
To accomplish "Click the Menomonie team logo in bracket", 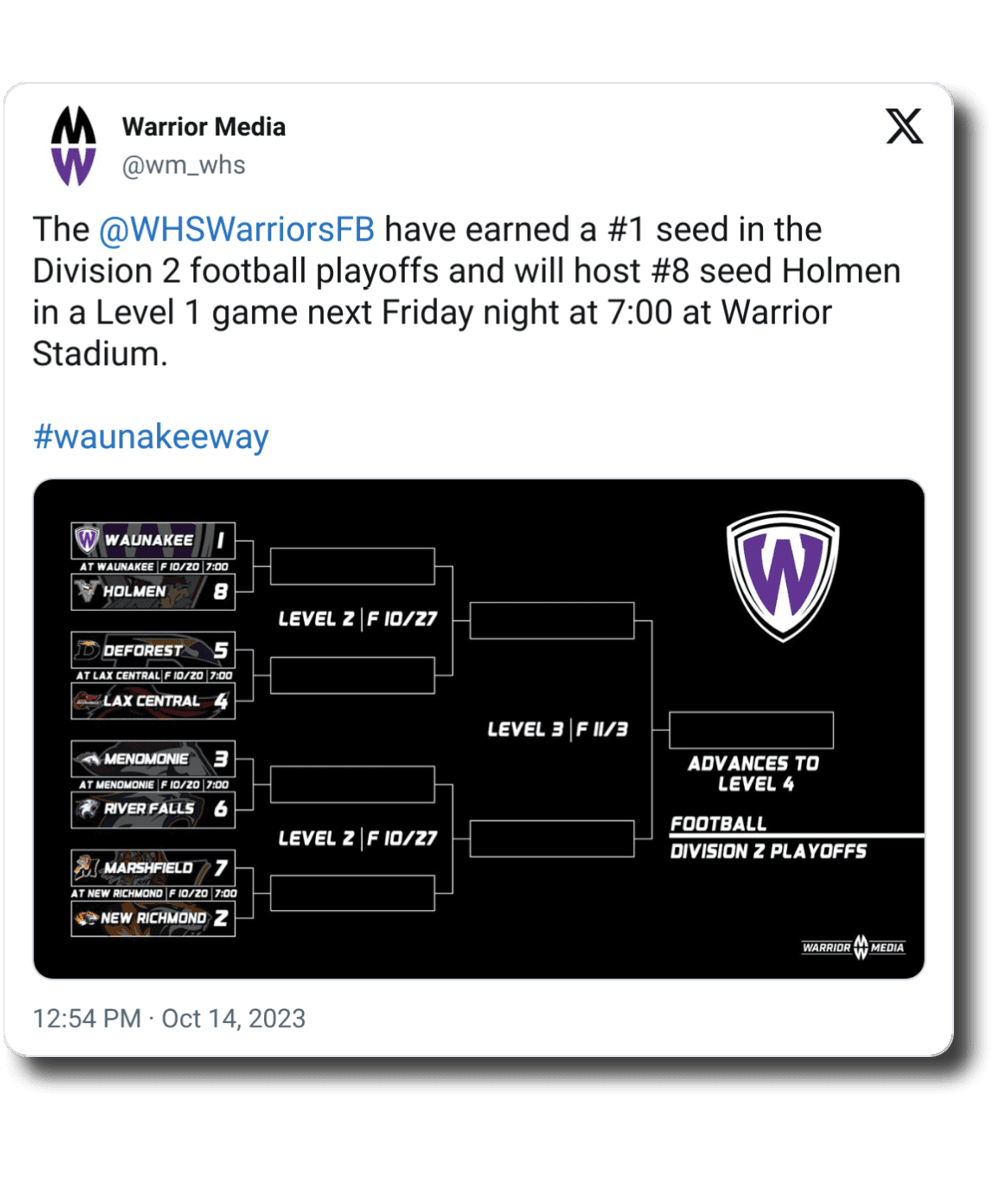I will pos(87,759).
